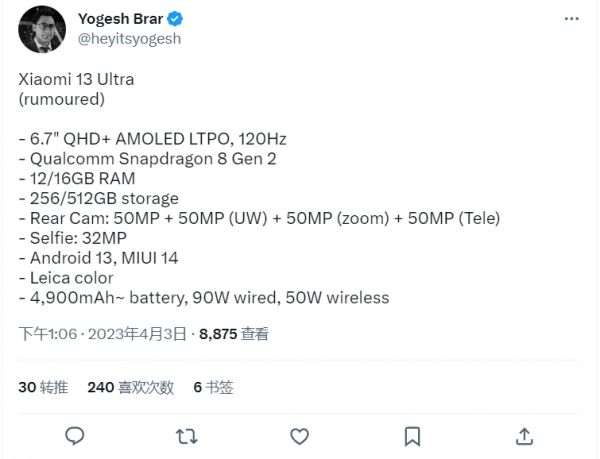Show the 30 转推 retweets list
600x459 pixels.
tap(42, 387)
